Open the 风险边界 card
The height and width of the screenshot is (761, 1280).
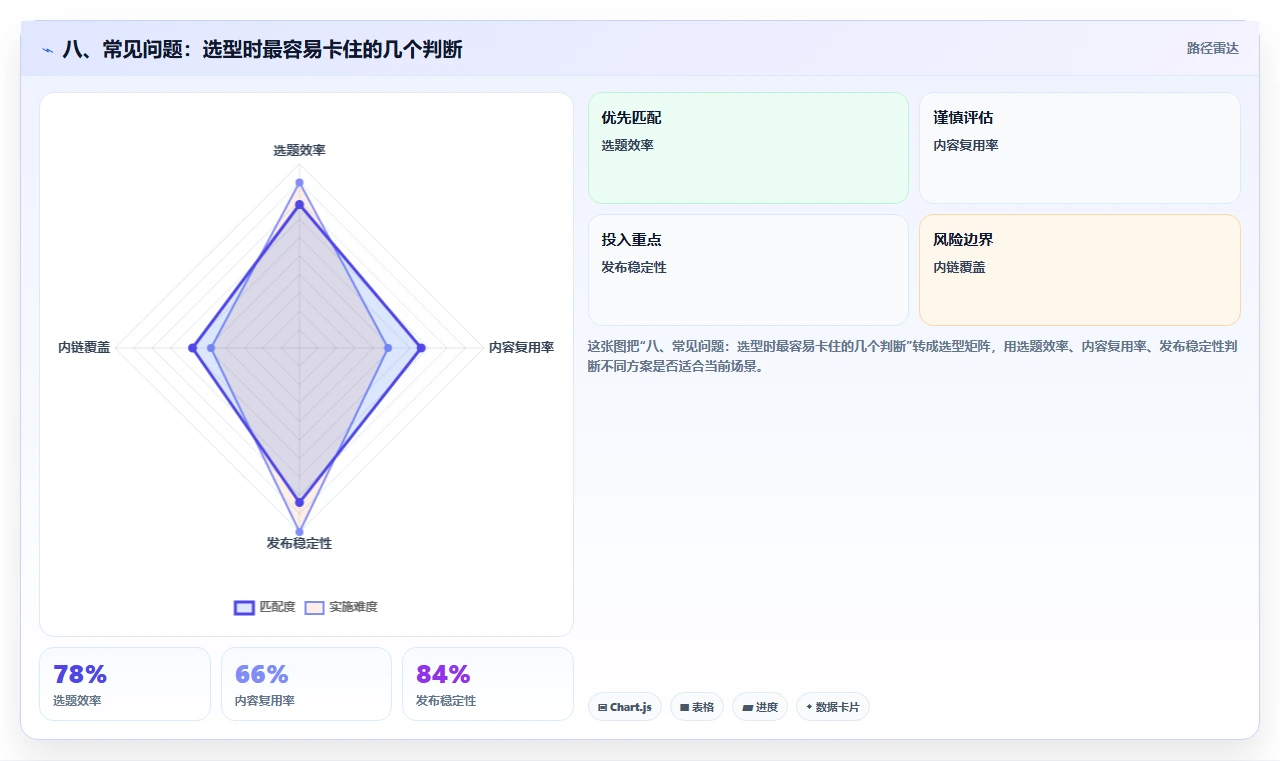click(1080, 270)
